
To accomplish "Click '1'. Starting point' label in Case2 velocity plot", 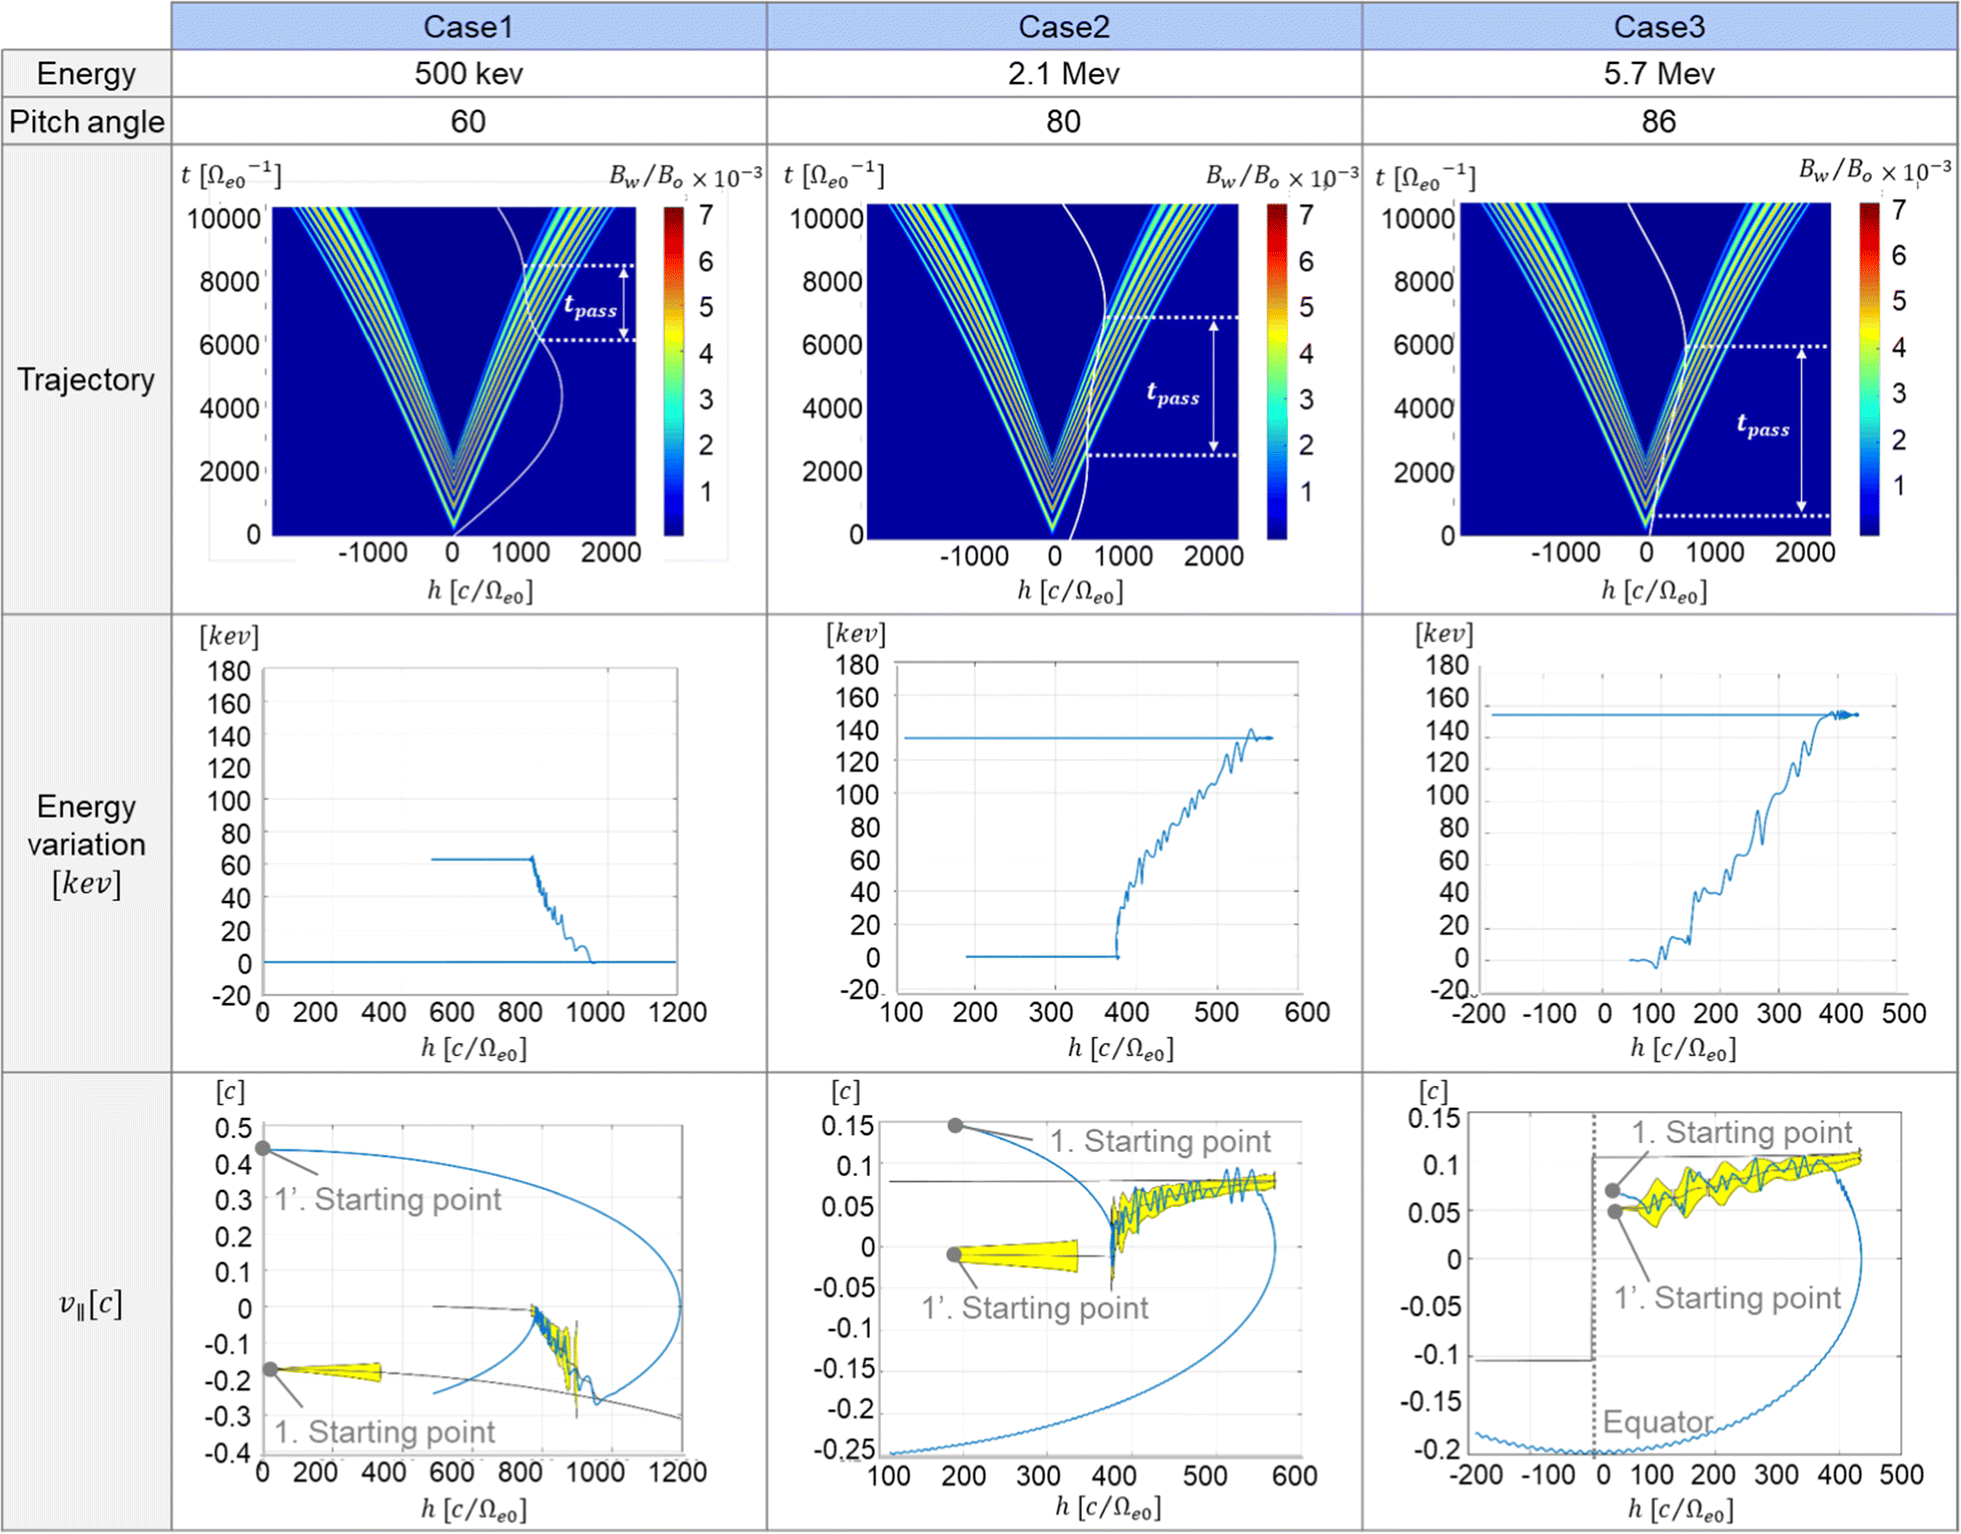I will pyautogui.click(x=1035, y=1308).
